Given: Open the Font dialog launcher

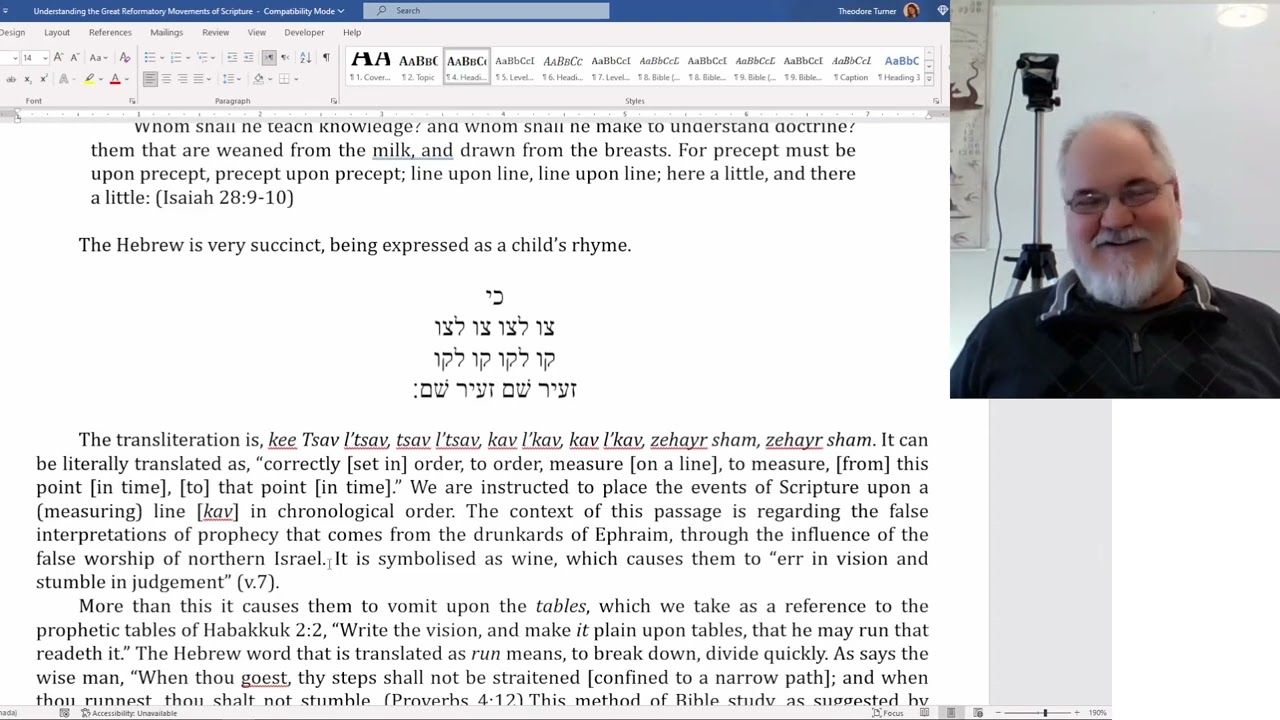Looking at the screenshot, I should pos(132,101).
